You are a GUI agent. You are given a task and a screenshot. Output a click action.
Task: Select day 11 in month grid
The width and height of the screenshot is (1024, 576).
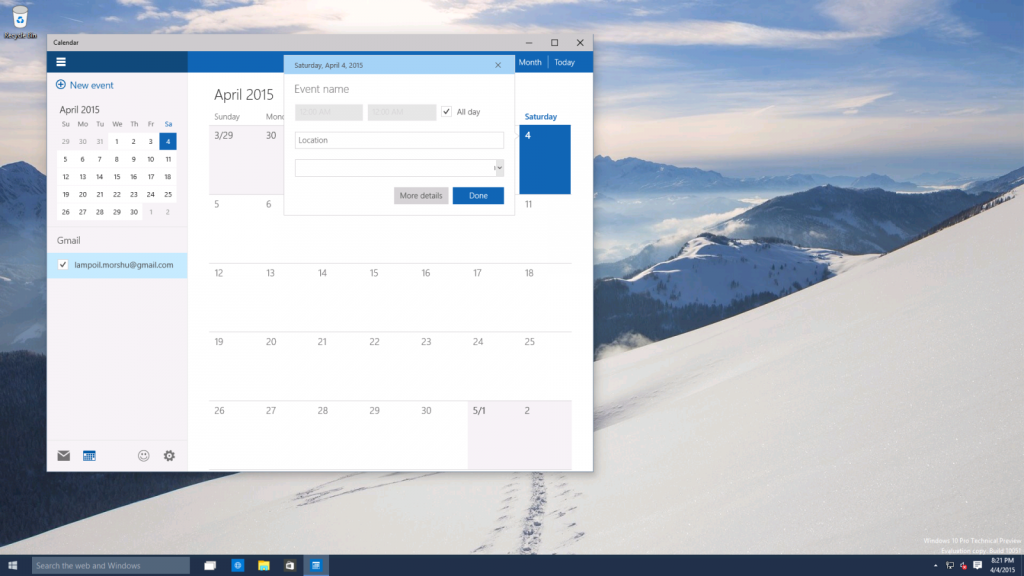[x=545, y=229]
